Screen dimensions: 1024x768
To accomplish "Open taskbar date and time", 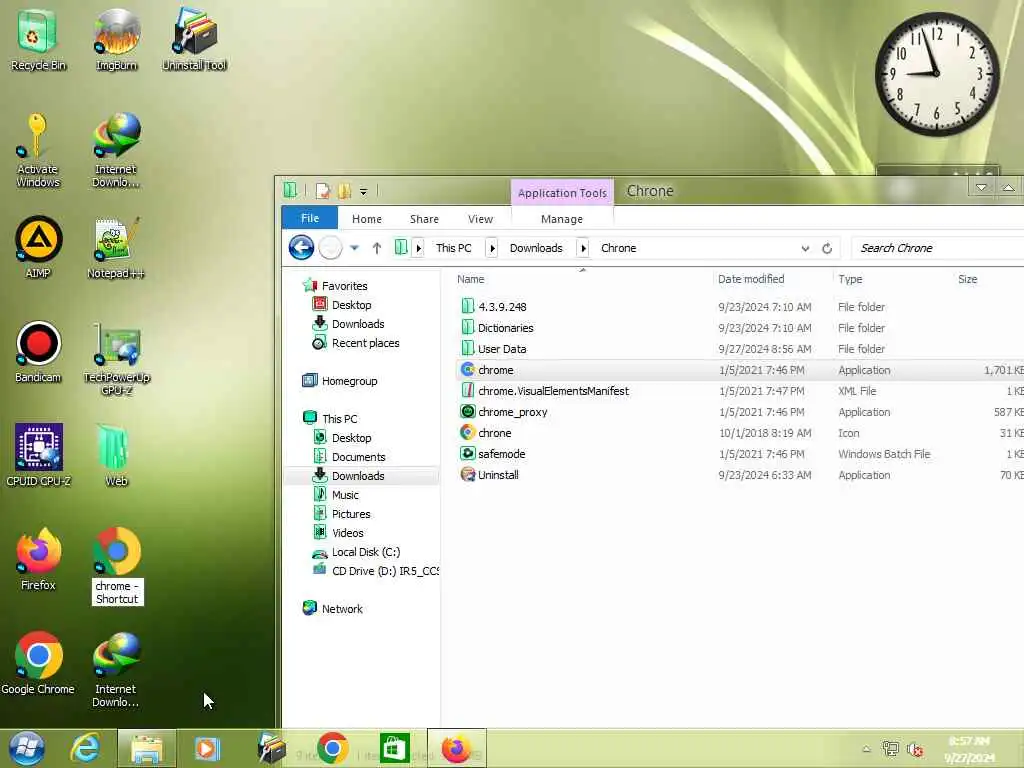I will point(969,749).
